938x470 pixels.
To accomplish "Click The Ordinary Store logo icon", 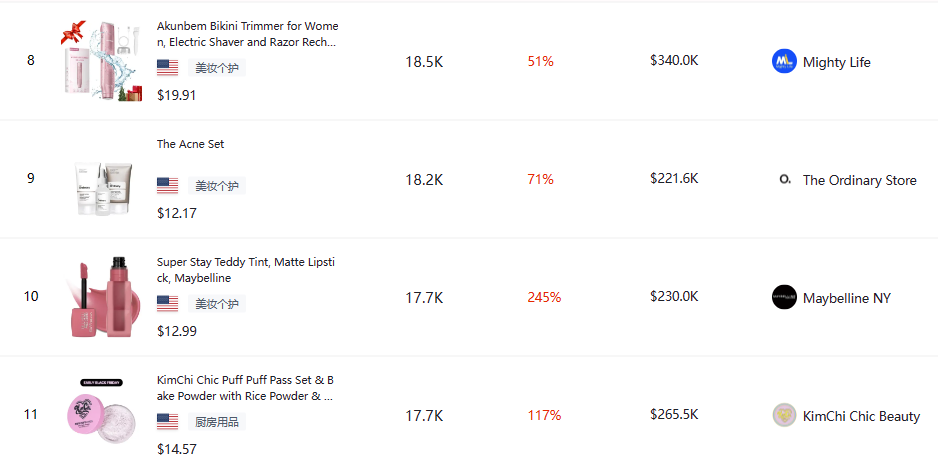I will click(784, 179).
